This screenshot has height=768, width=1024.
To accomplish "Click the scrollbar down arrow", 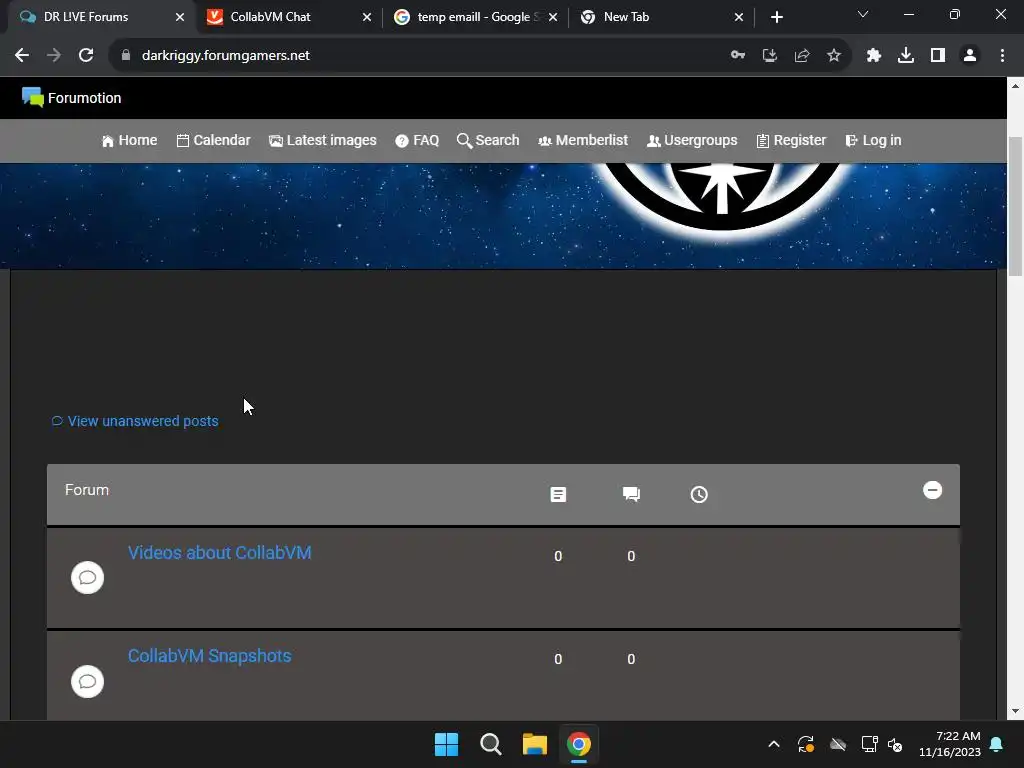I will click(x=1016, y=711).
